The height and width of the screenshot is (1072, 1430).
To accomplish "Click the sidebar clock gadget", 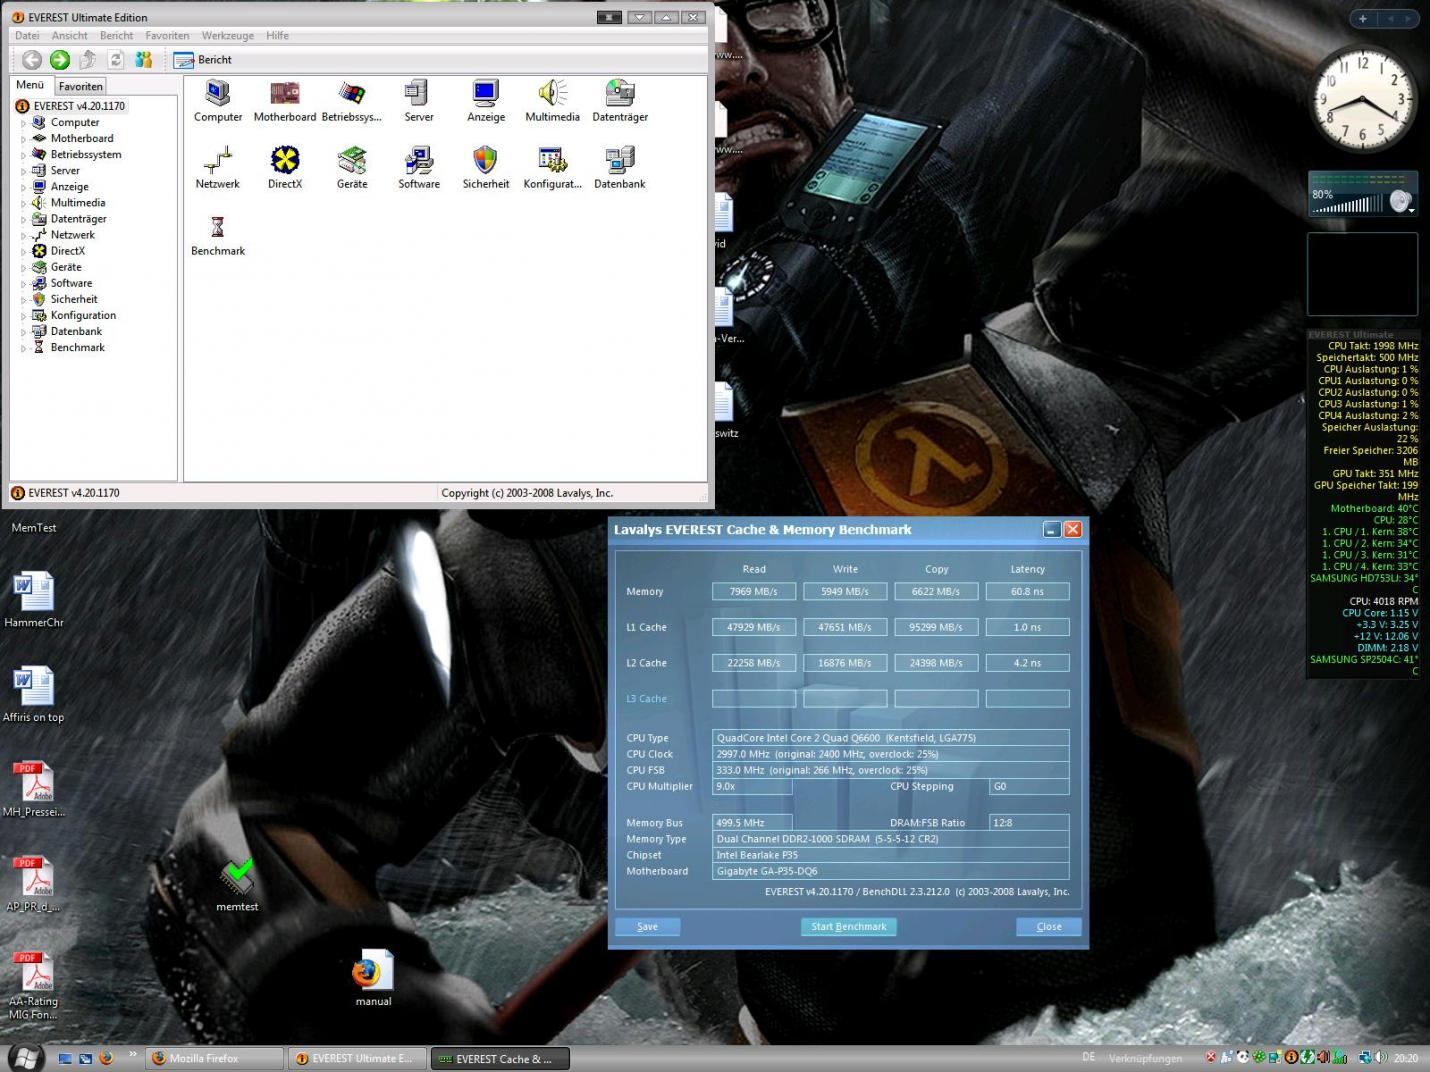I will [x=1362, y=98].
